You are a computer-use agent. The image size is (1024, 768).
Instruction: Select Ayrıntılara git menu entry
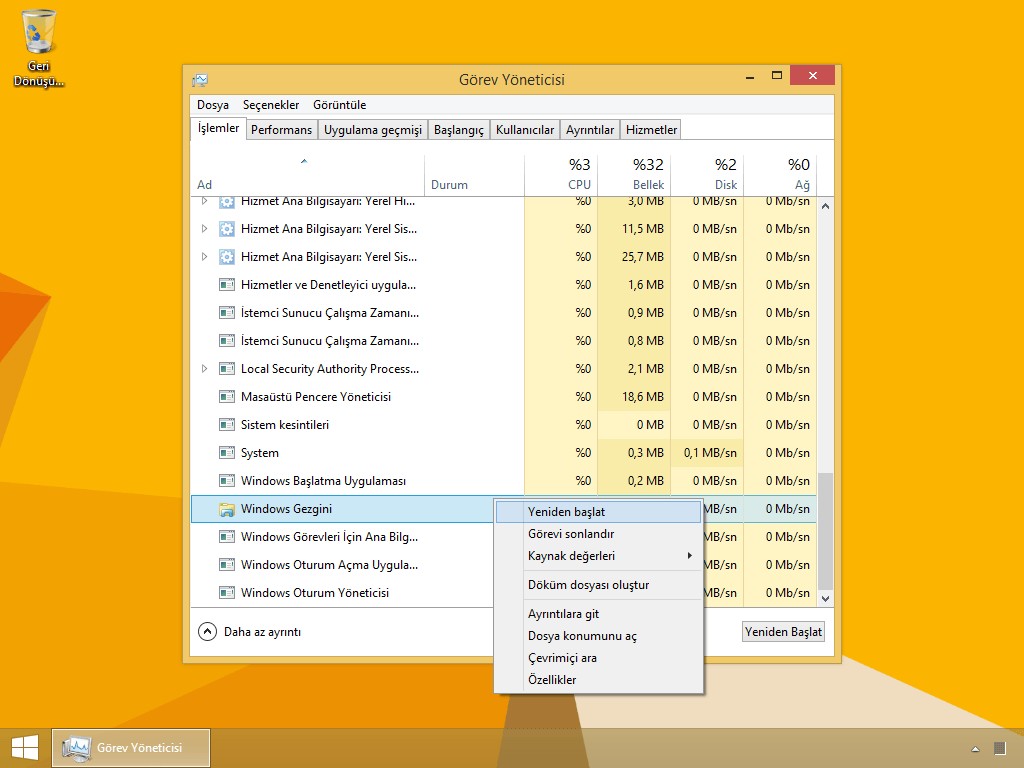pos(599,614)
